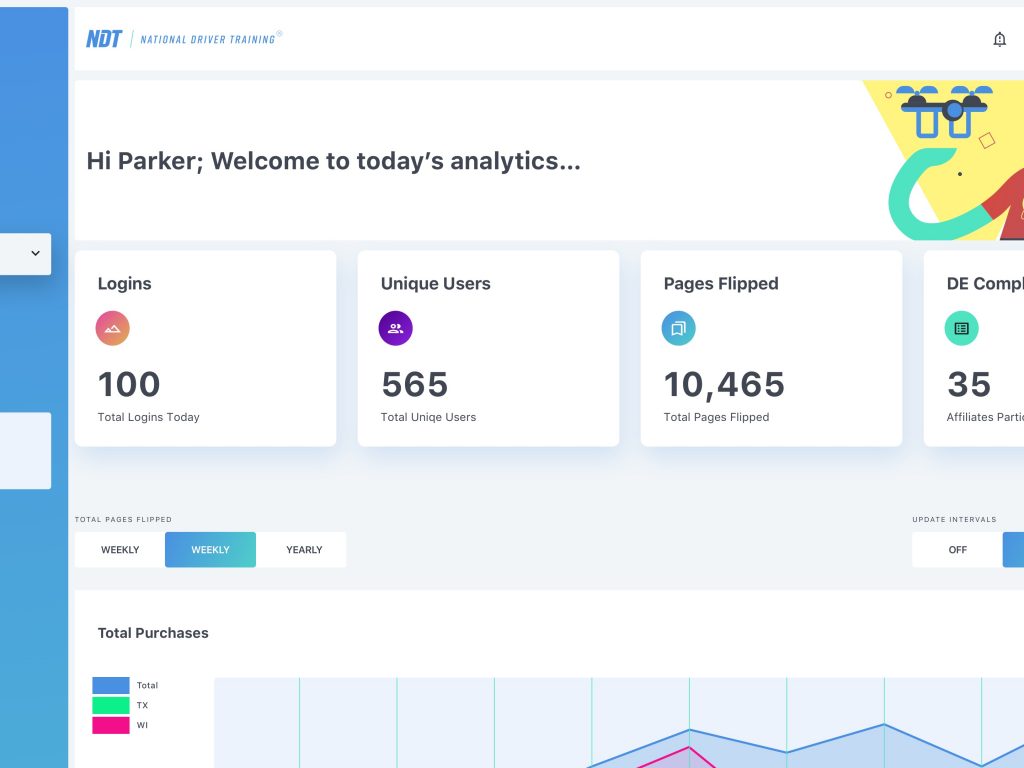
Task: Click the green TX legend swatch
Action: [111, 705]
